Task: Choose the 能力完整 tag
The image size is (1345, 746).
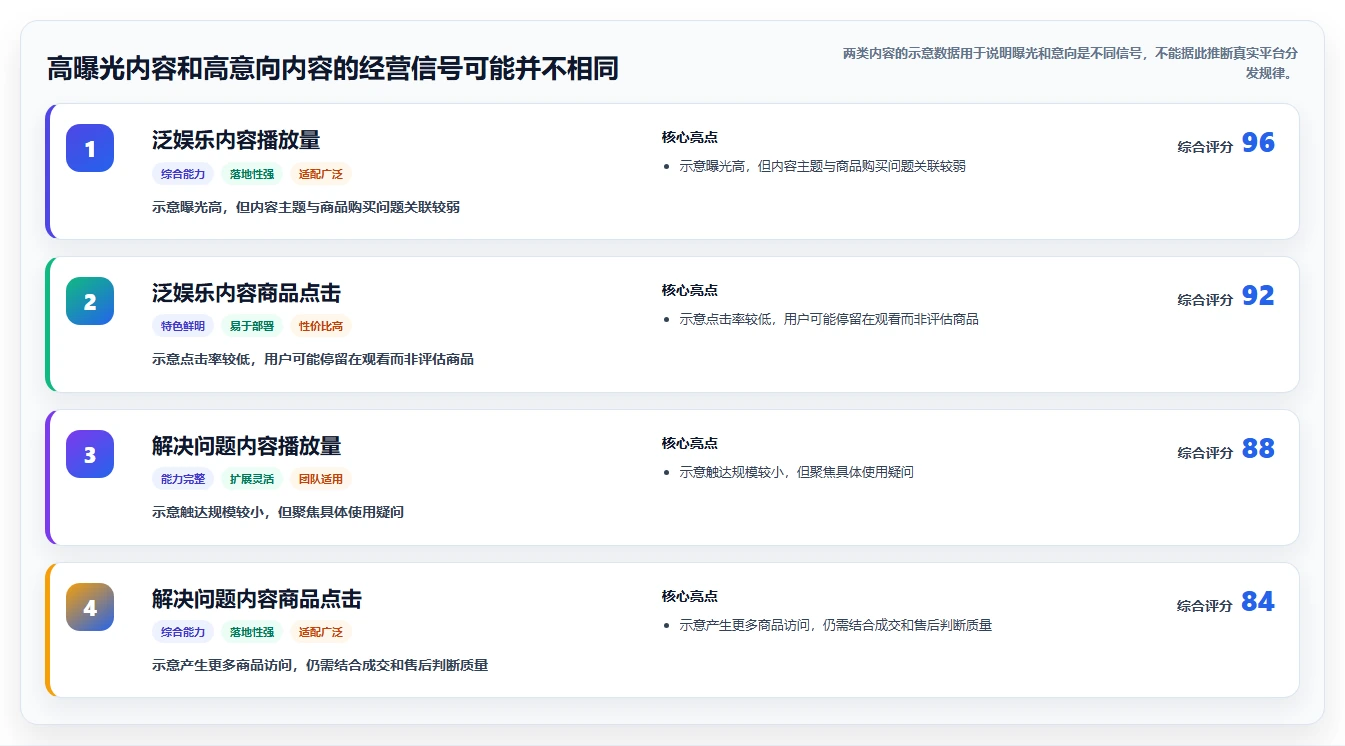Action: tap(183, 479)
